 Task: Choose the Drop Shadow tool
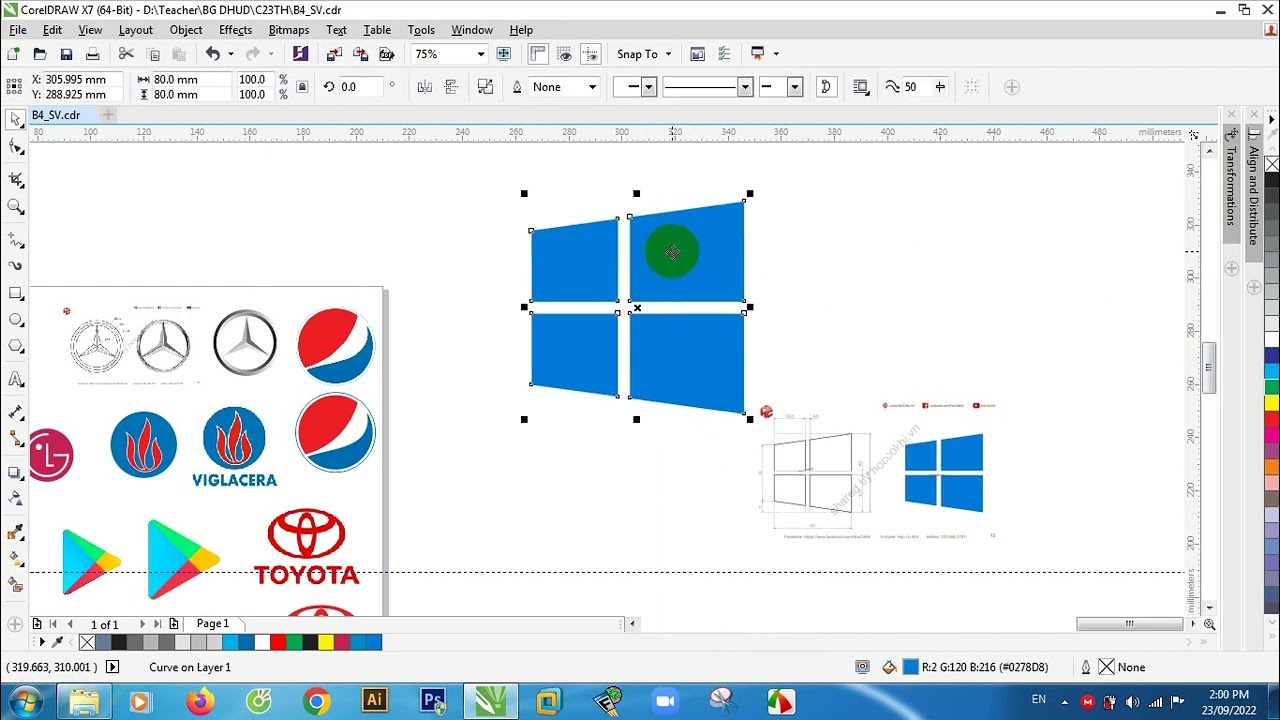pos(15,472)
